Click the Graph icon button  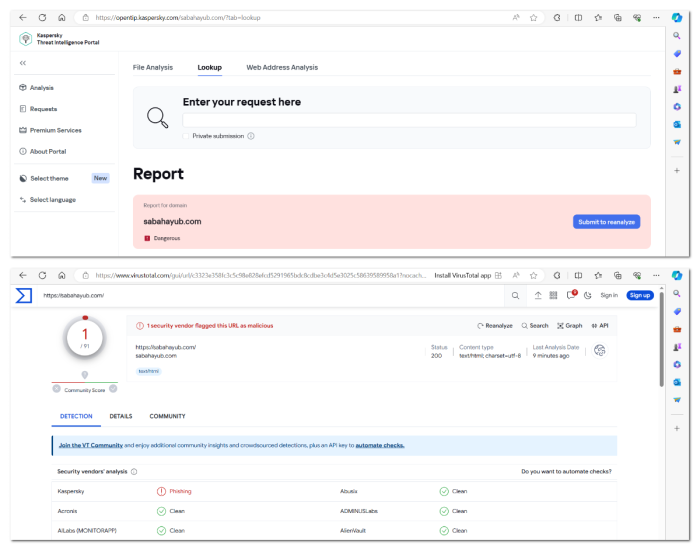pos(569,325)
